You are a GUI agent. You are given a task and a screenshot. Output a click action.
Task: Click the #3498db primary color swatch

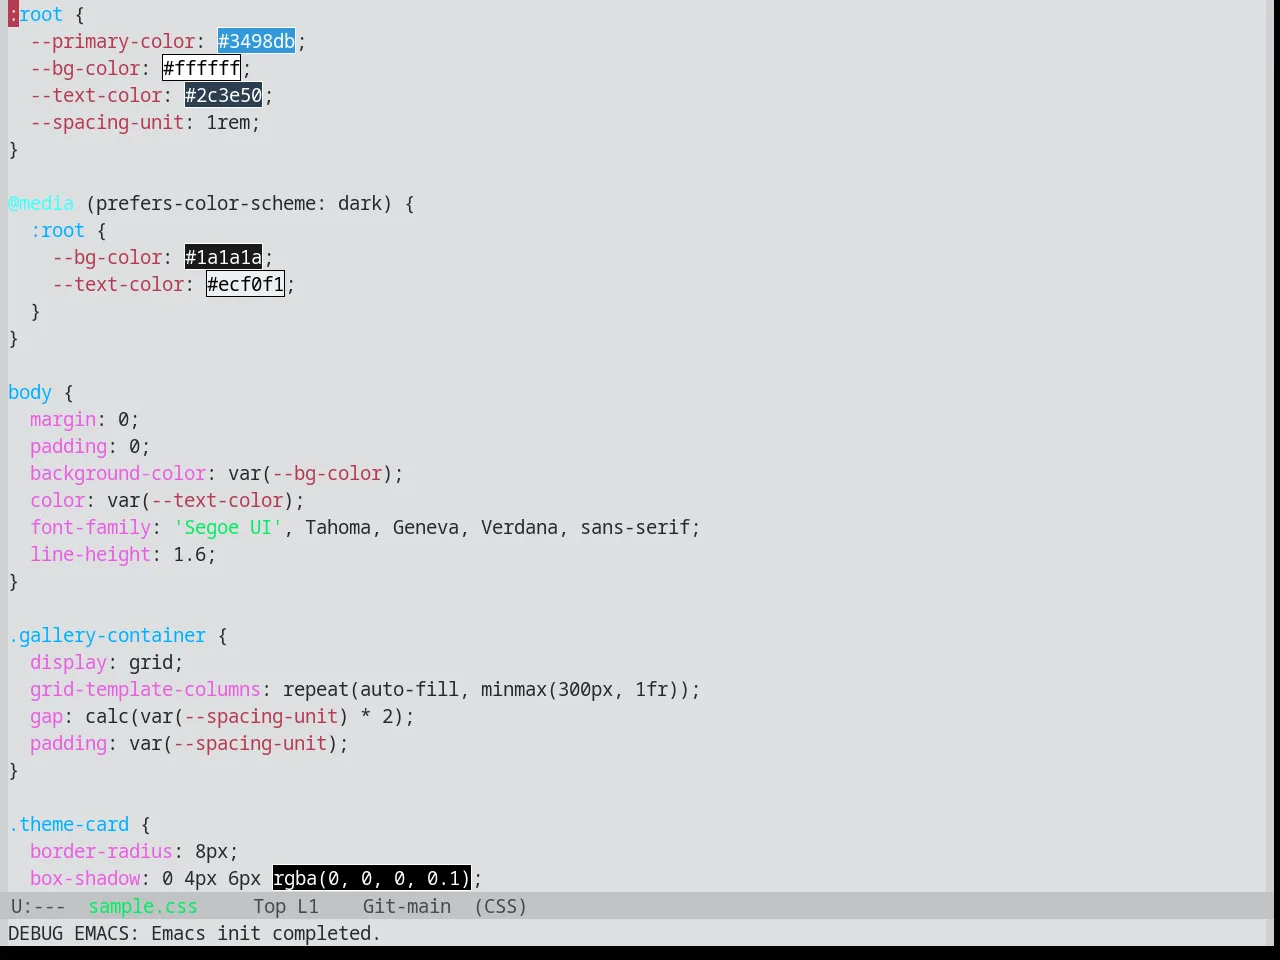coord(256,41)
